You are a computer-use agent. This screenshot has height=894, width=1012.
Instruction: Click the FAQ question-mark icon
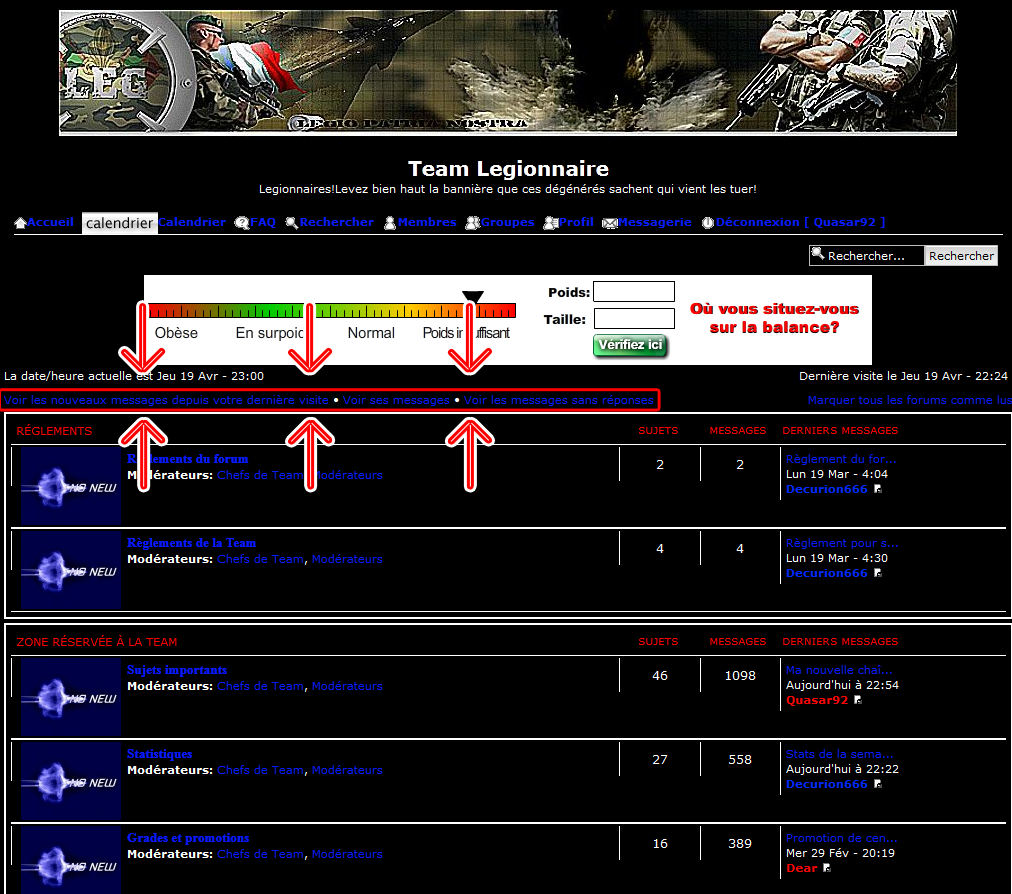(242, 223)
